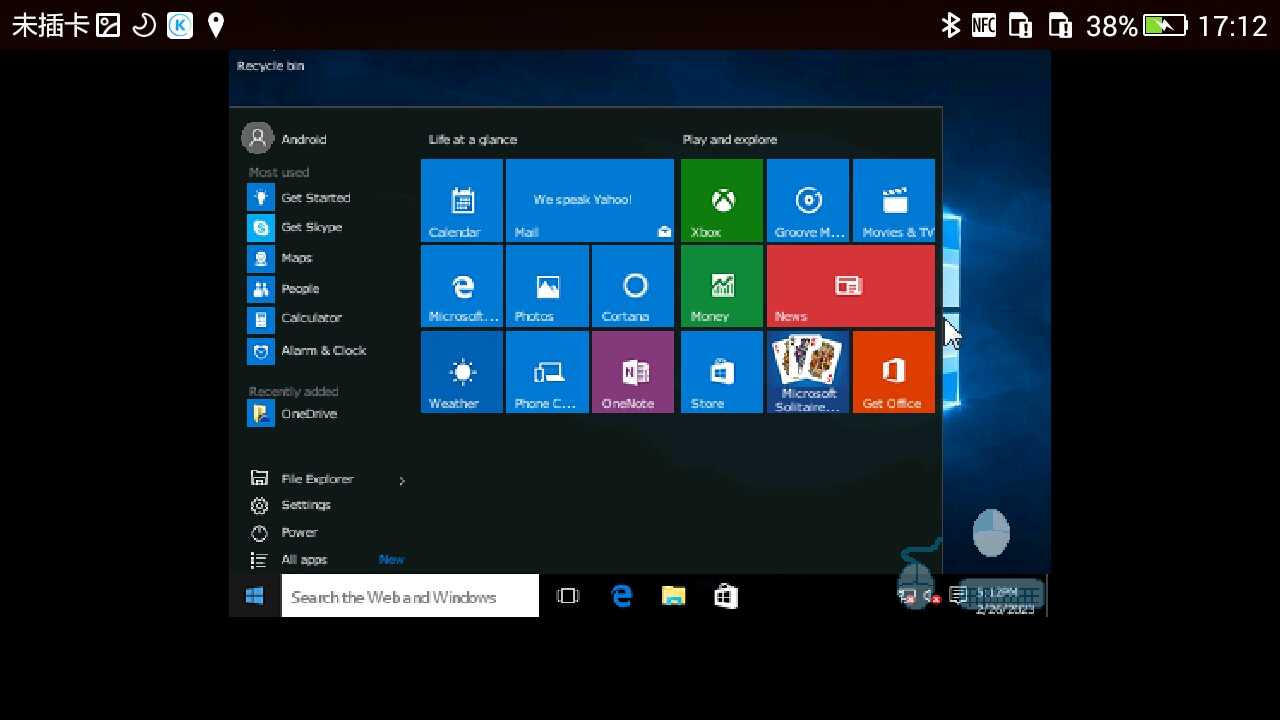This screenshot has height=720, width=1280.
Task: Tap the NFC status bar icon
Action: pyautogui.click(x=984, y=25)
